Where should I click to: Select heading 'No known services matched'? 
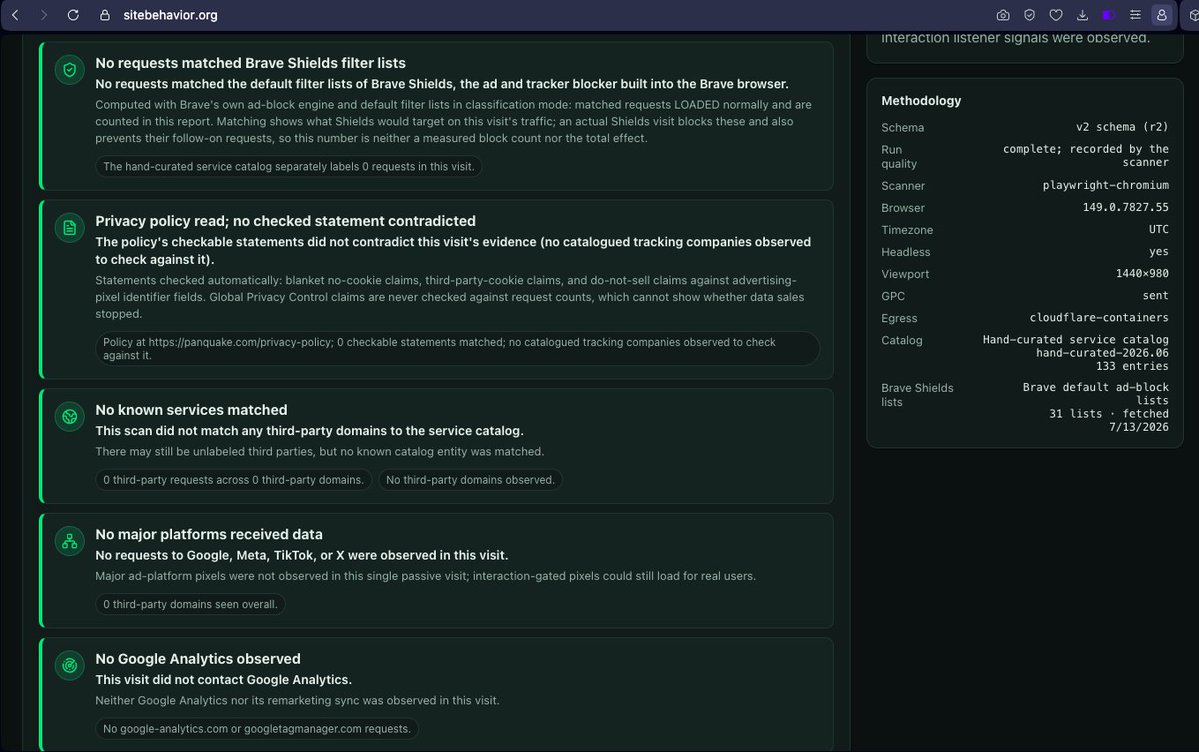tap(191, 410)
